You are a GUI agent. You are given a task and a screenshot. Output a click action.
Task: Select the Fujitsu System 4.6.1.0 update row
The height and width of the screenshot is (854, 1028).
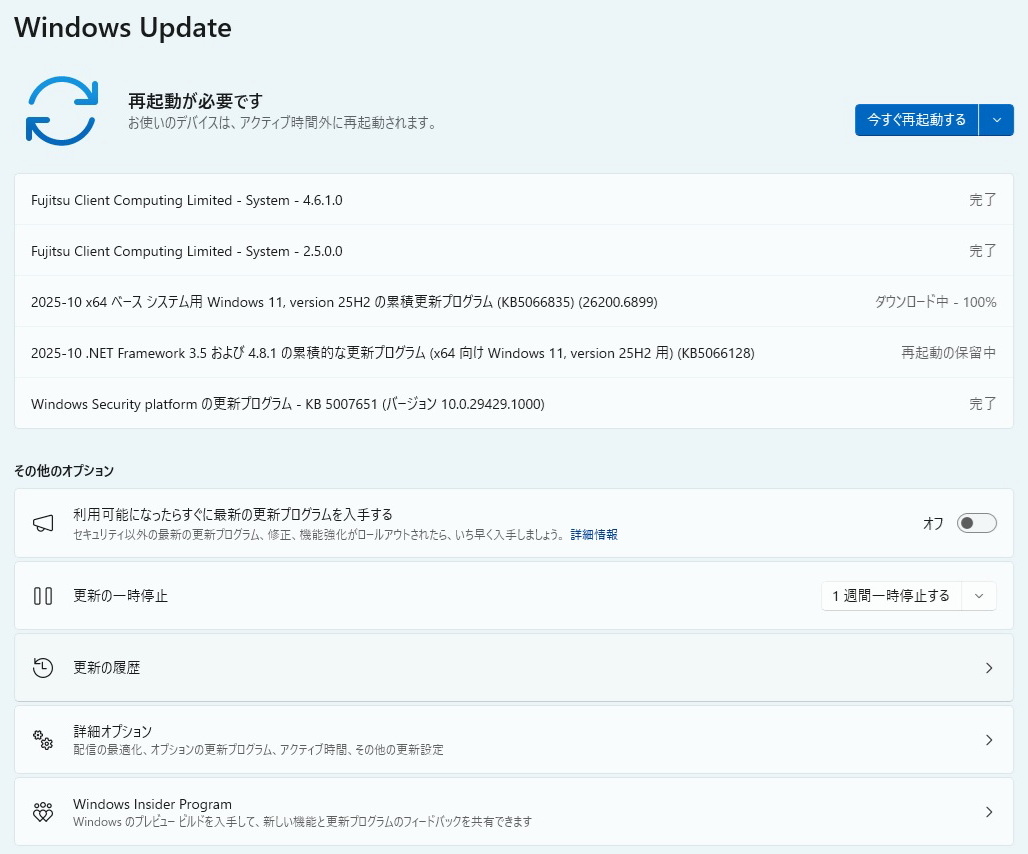187,200
